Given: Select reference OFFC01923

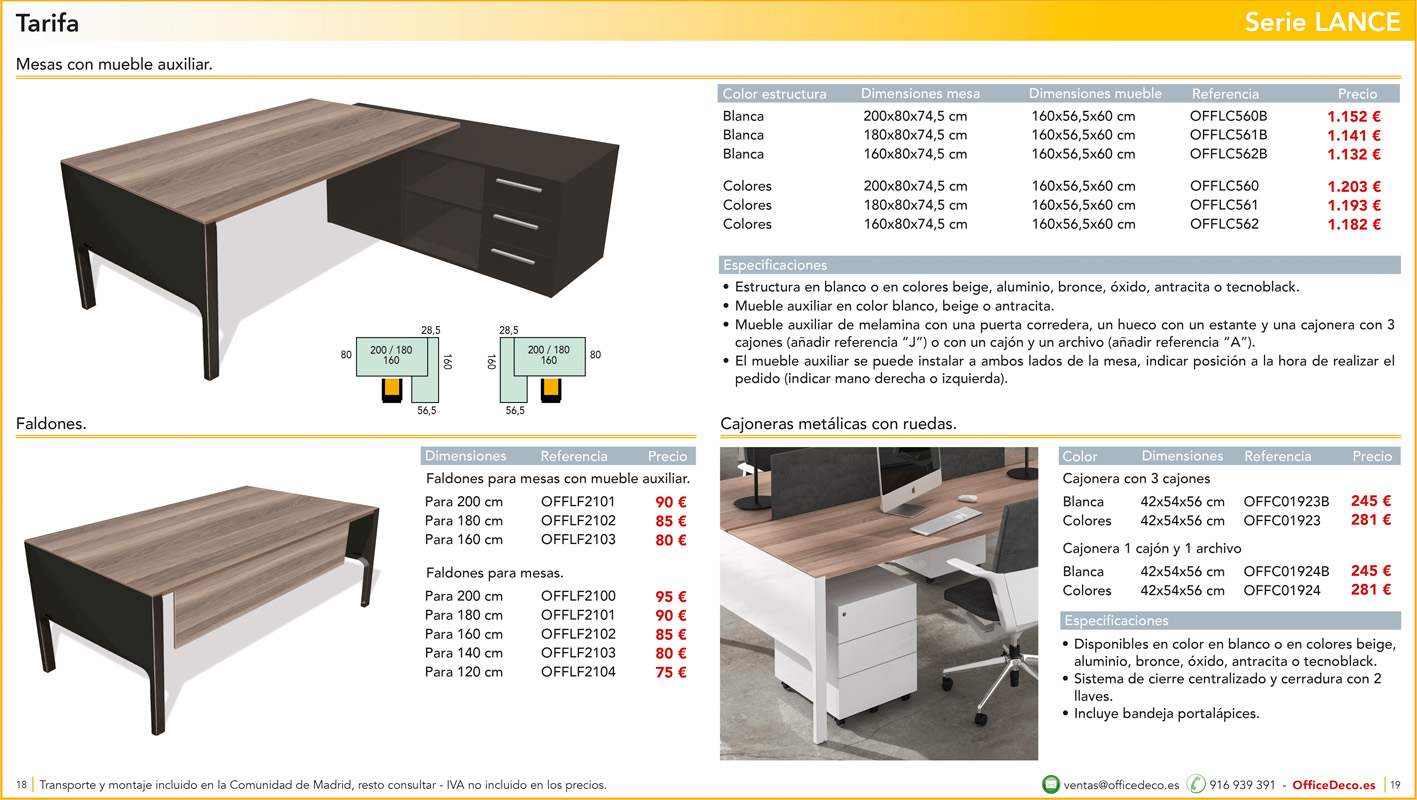Looking at the screenshot, I should [x=1282, y=521].
